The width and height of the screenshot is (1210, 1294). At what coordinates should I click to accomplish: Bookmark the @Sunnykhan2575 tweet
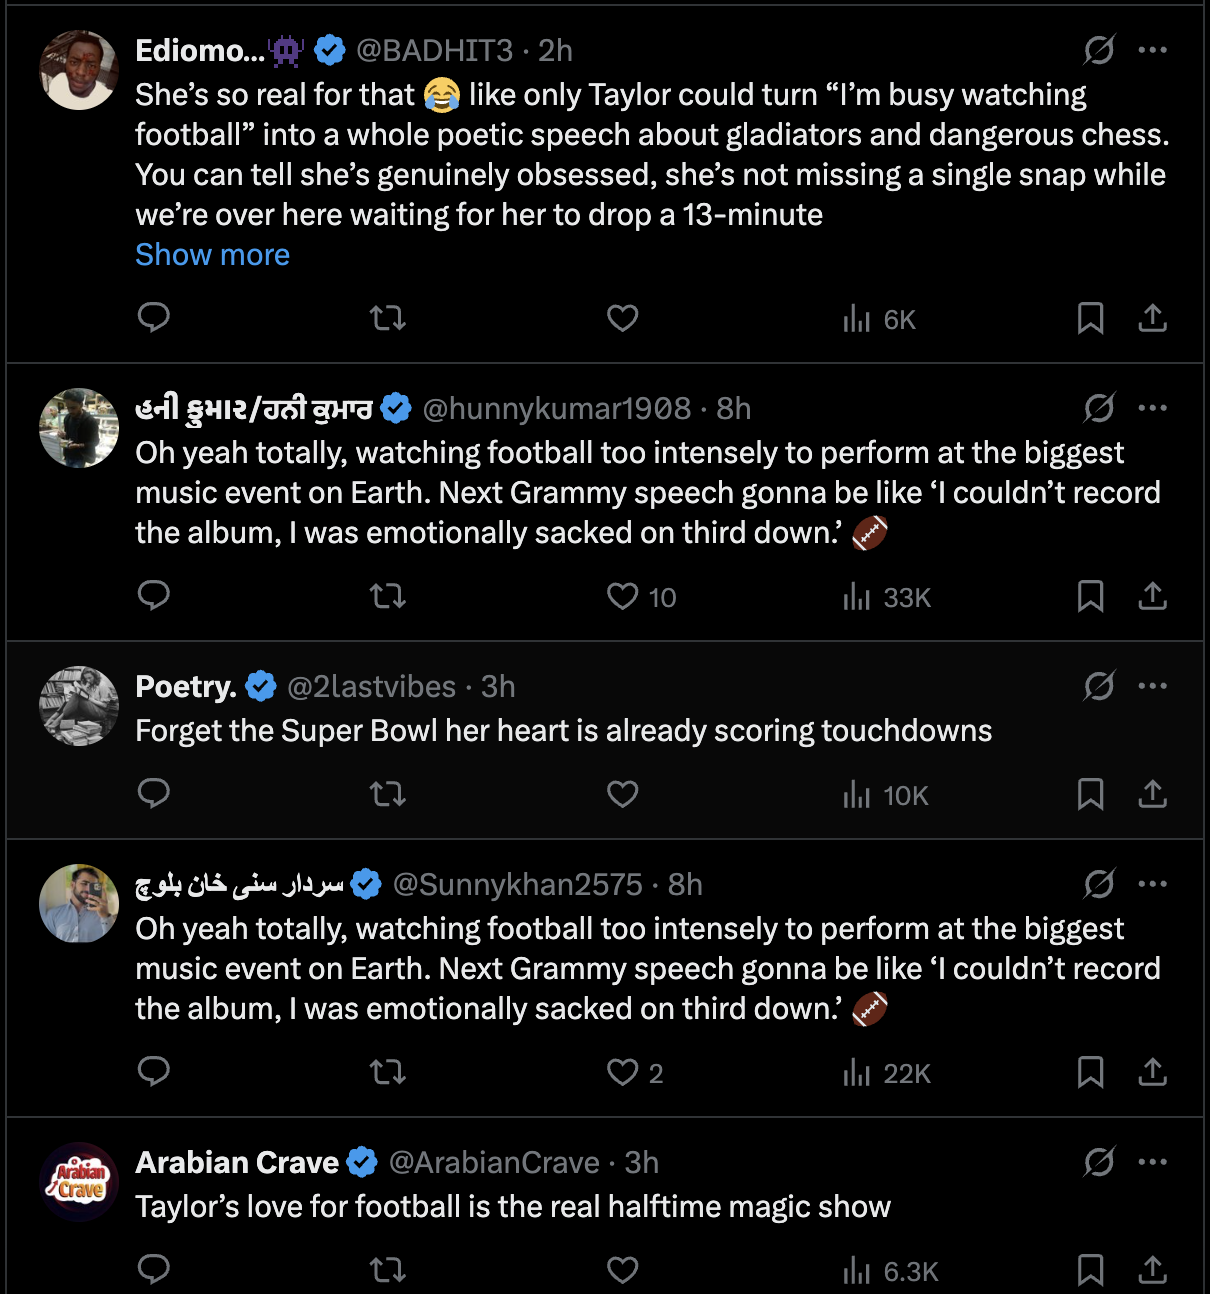[x=1090, y=1072]
